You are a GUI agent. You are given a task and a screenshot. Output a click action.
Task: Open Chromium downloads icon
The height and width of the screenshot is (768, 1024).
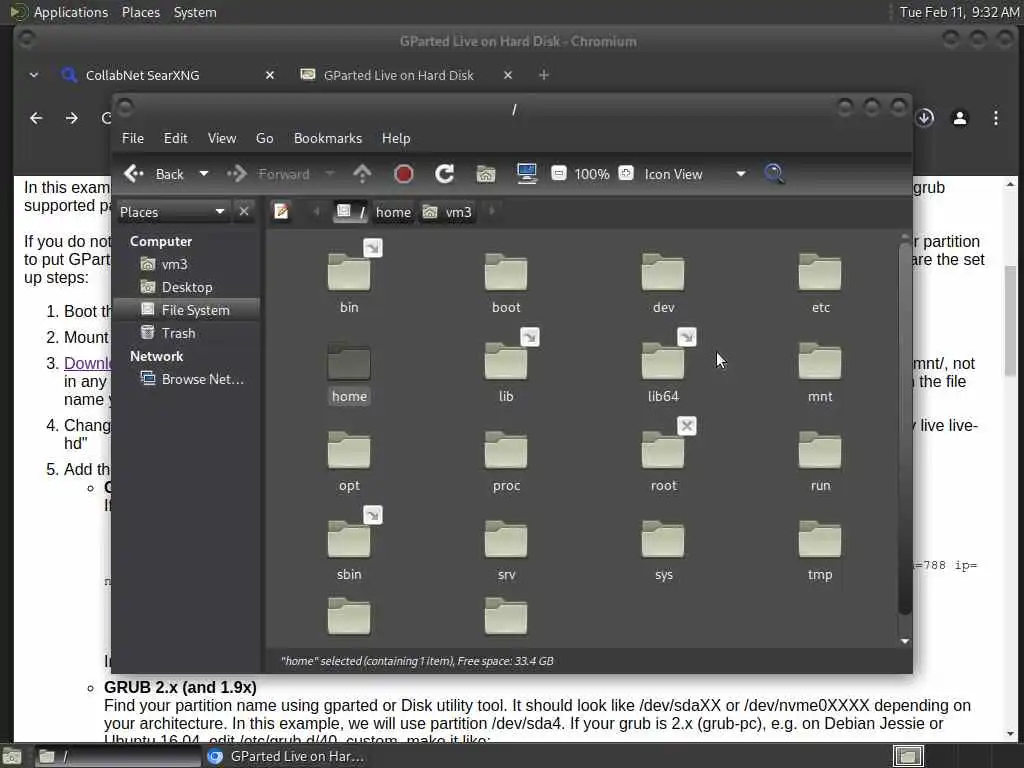click(924, 118)
